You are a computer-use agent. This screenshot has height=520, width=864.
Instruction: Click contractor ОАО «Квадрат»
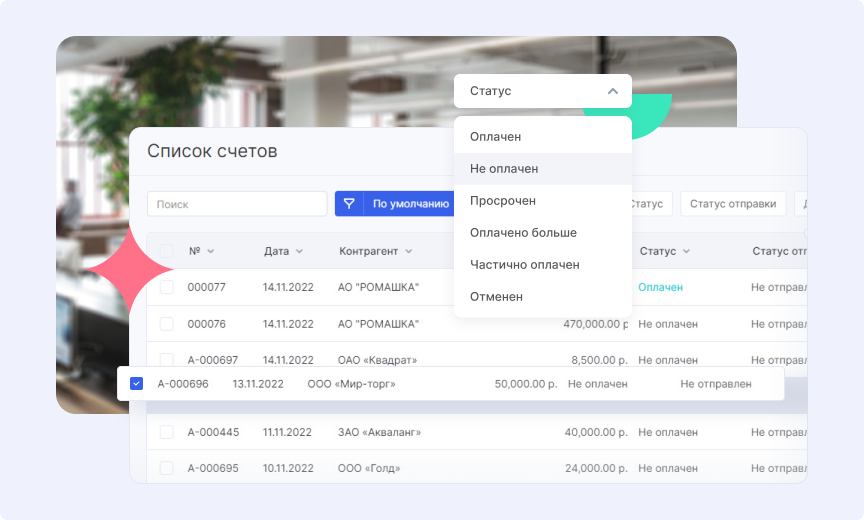click(x=377, y=360)
